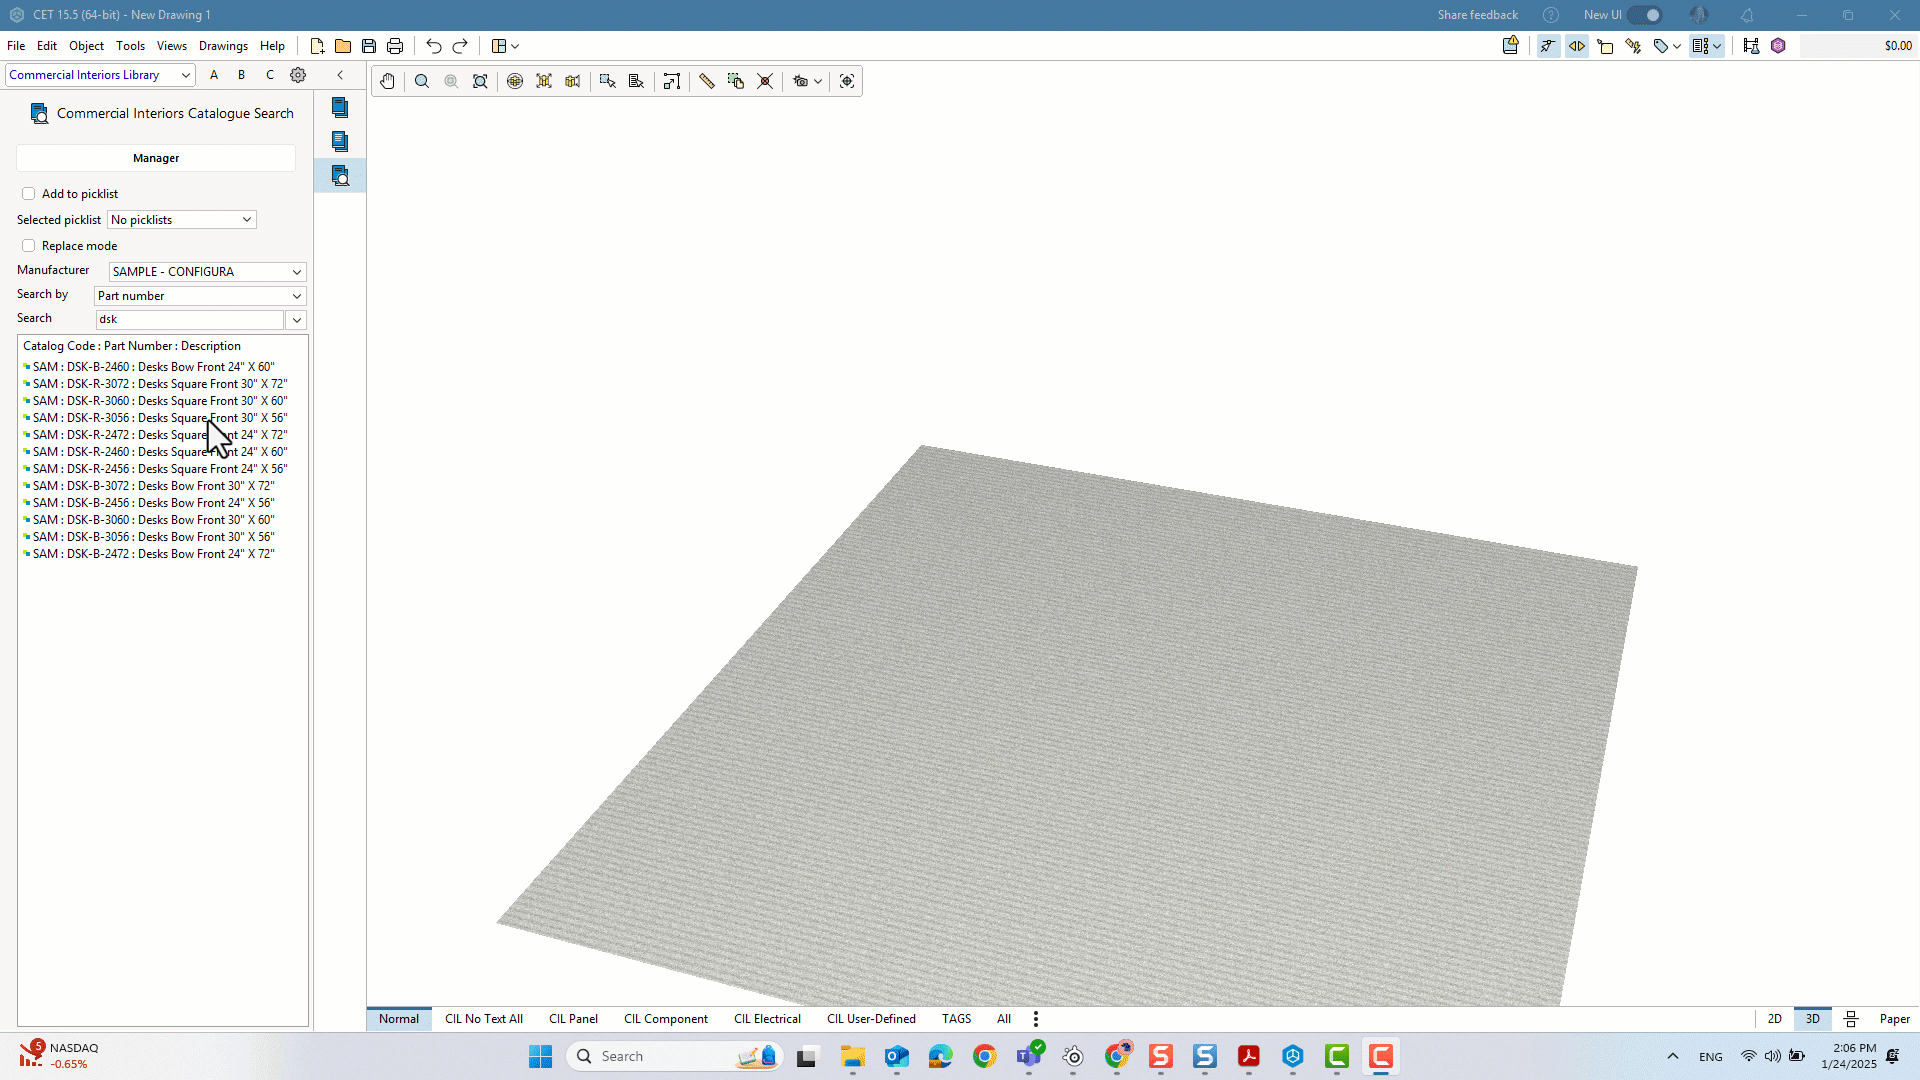The width and height of the screenshot is (1920, 1080).
Task: Toggle the New UI switch
Action: point(1644,15)
